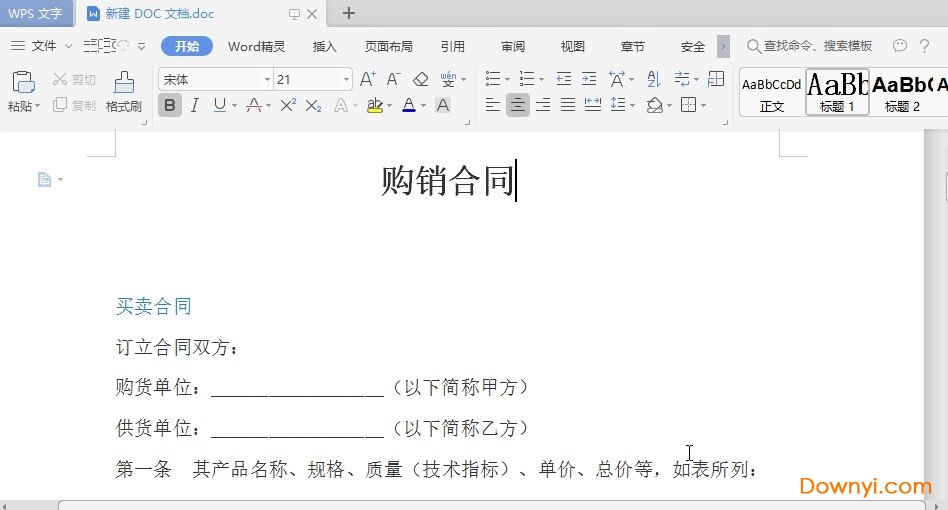Click the Copy (复制) icon
The height and width of the screenshot is (510, 948).
(59, 105)
